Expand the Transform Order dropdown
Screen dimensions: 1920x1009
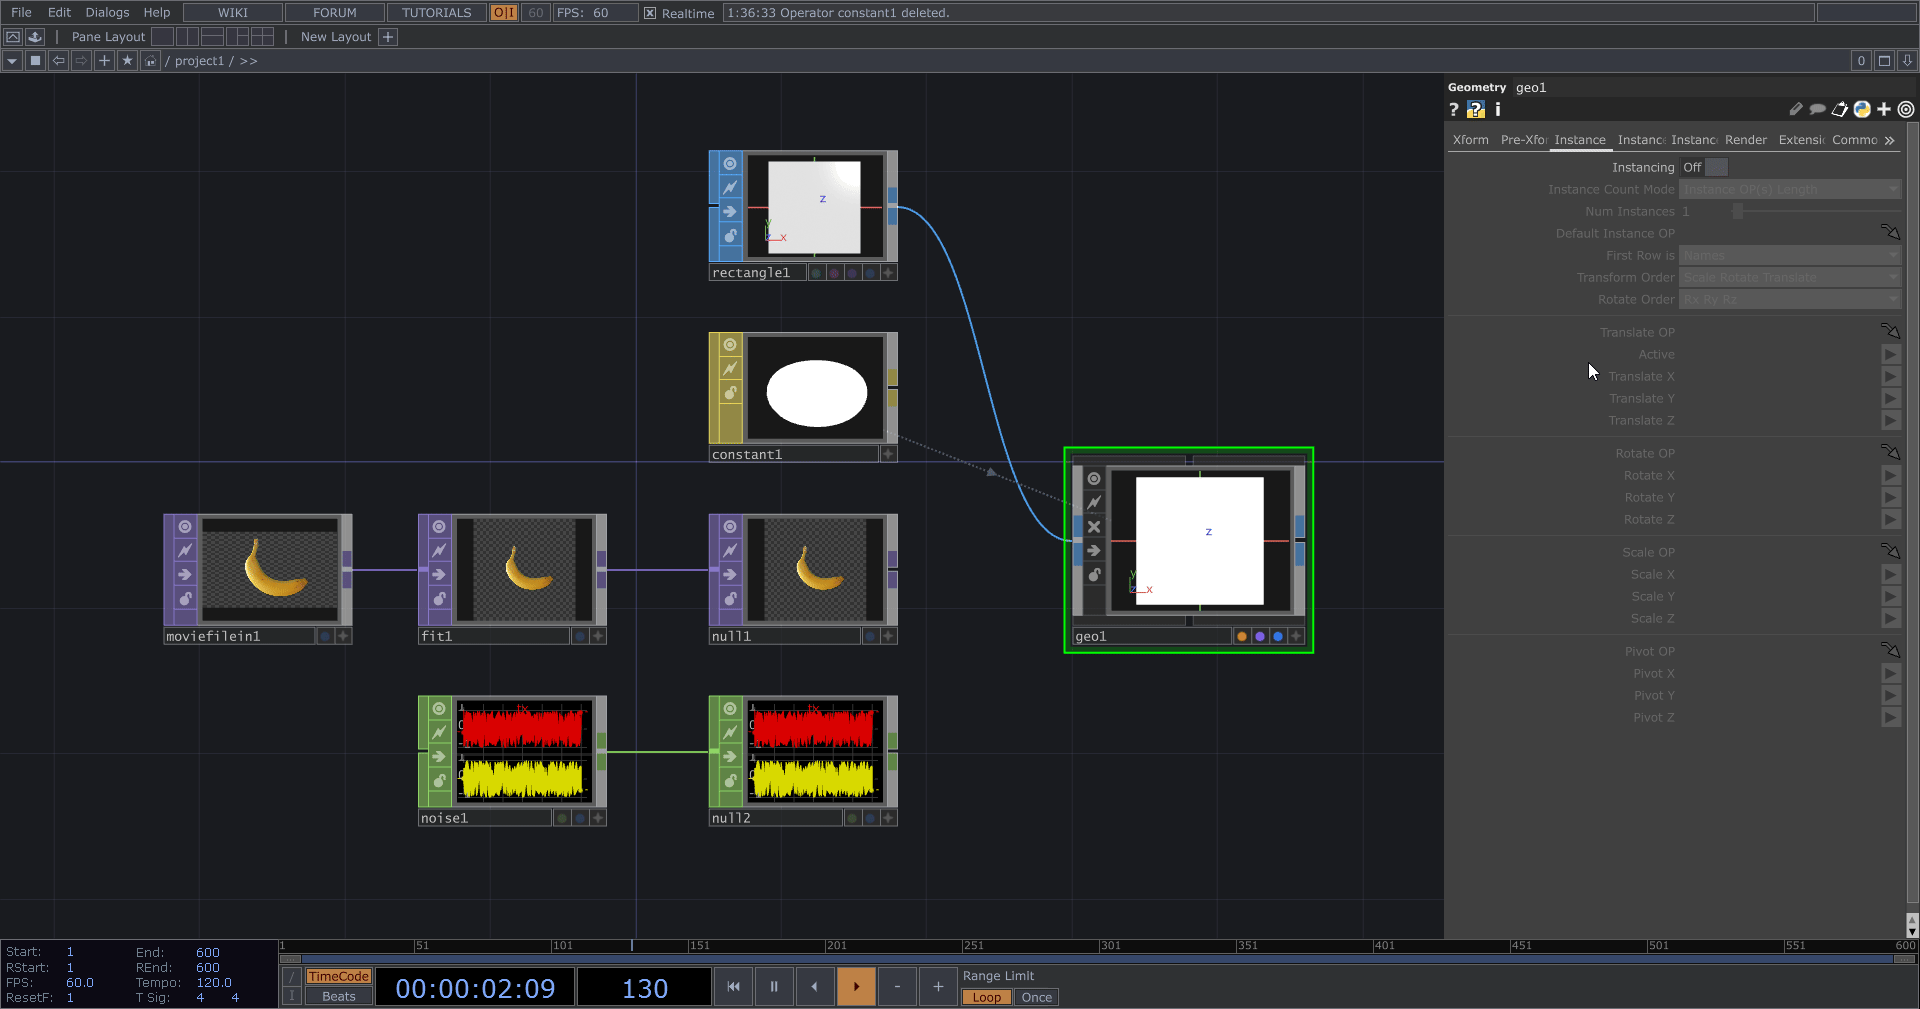click(x=1789, y=278)
